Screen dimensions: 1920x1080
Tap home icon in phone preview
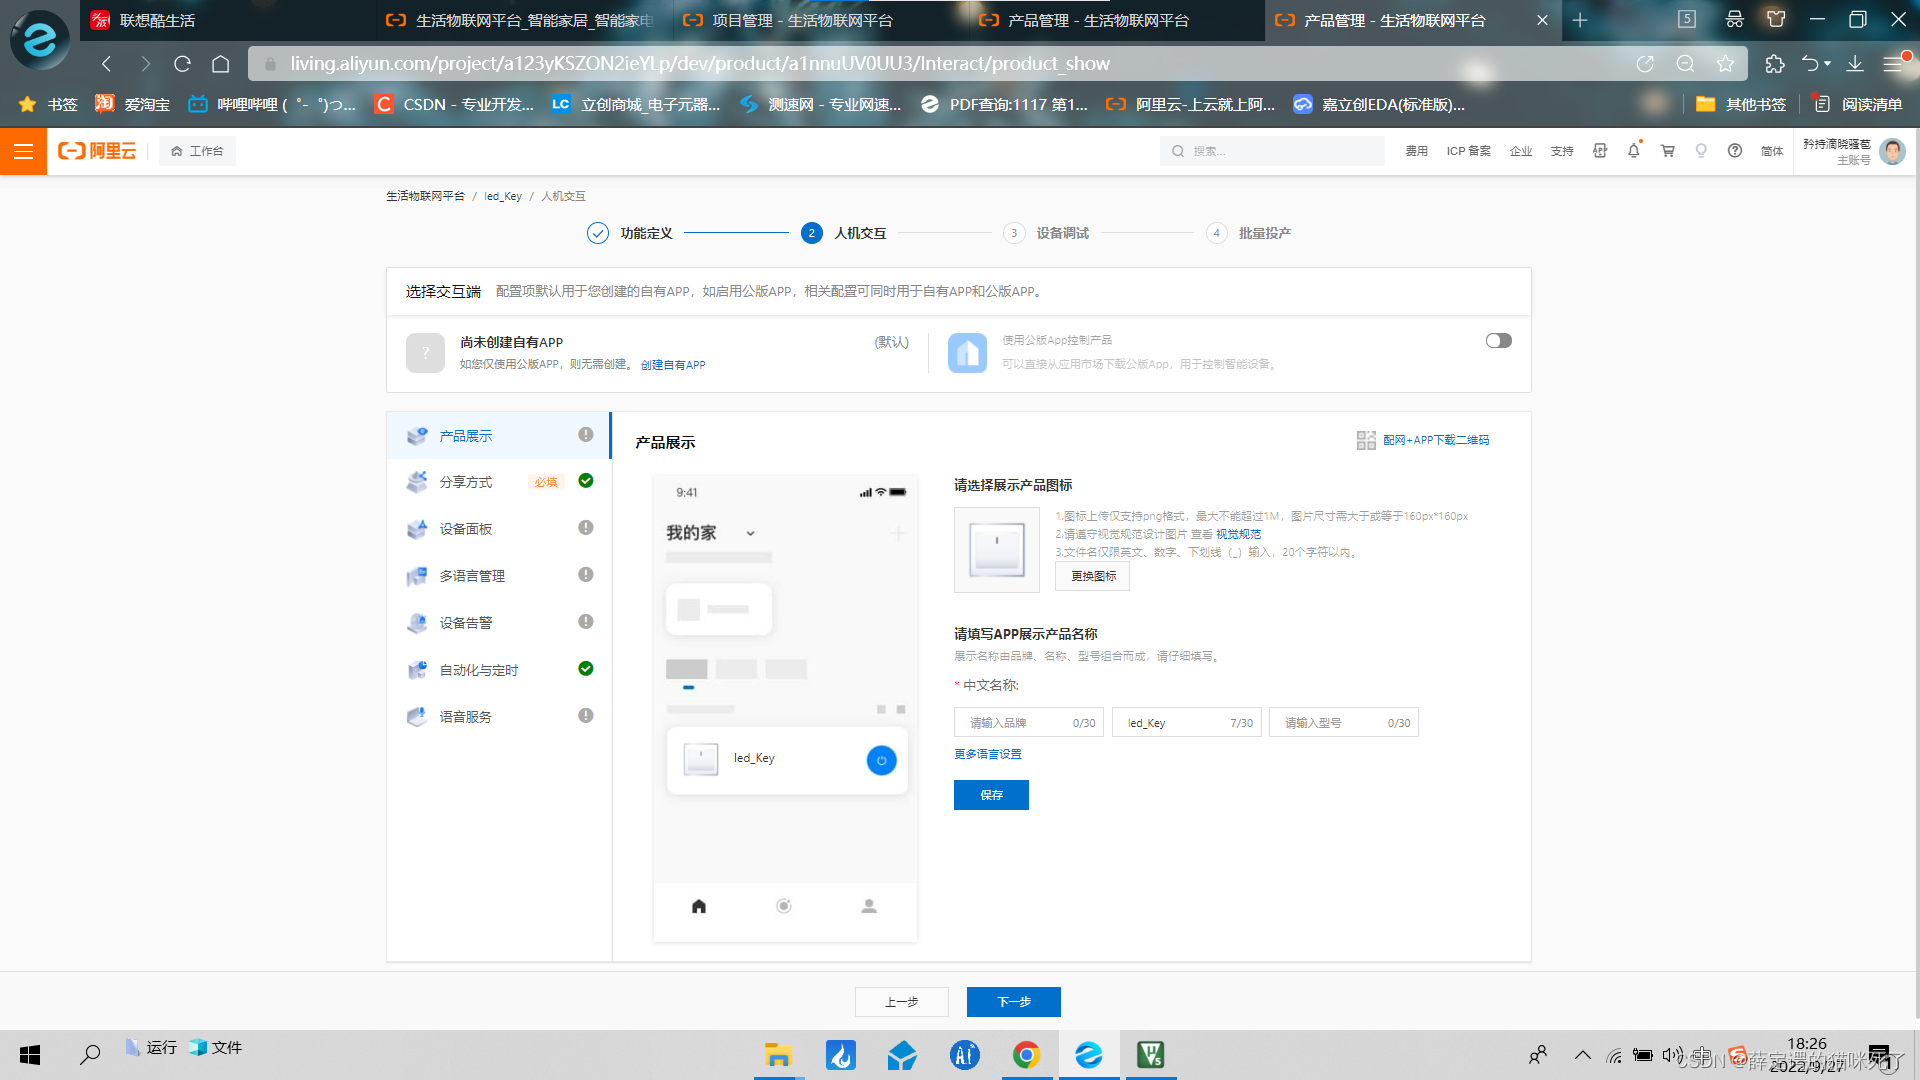pyautogui.click(x=699, y=906)
